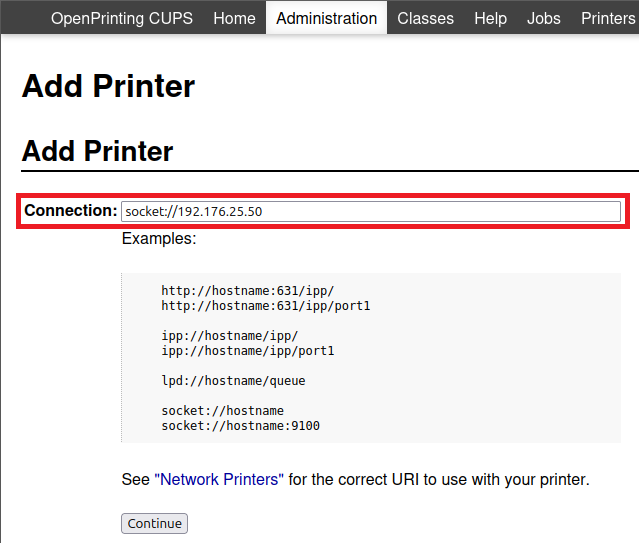This screenshot has height=543, width=639.
Task: Switch to the Classes tab
Action: [x=425, y=18]
